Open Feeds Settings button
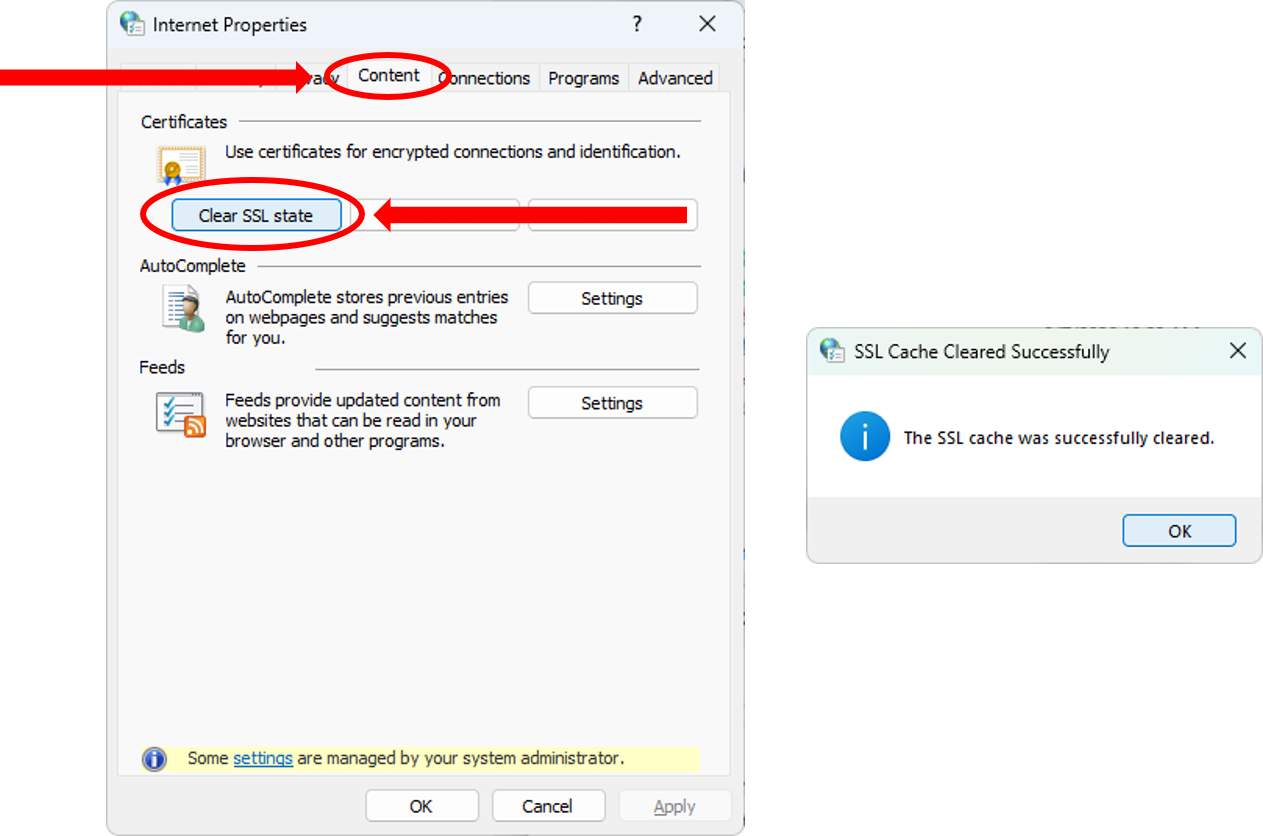This screenshot has width=1263, height=836. 612,403
